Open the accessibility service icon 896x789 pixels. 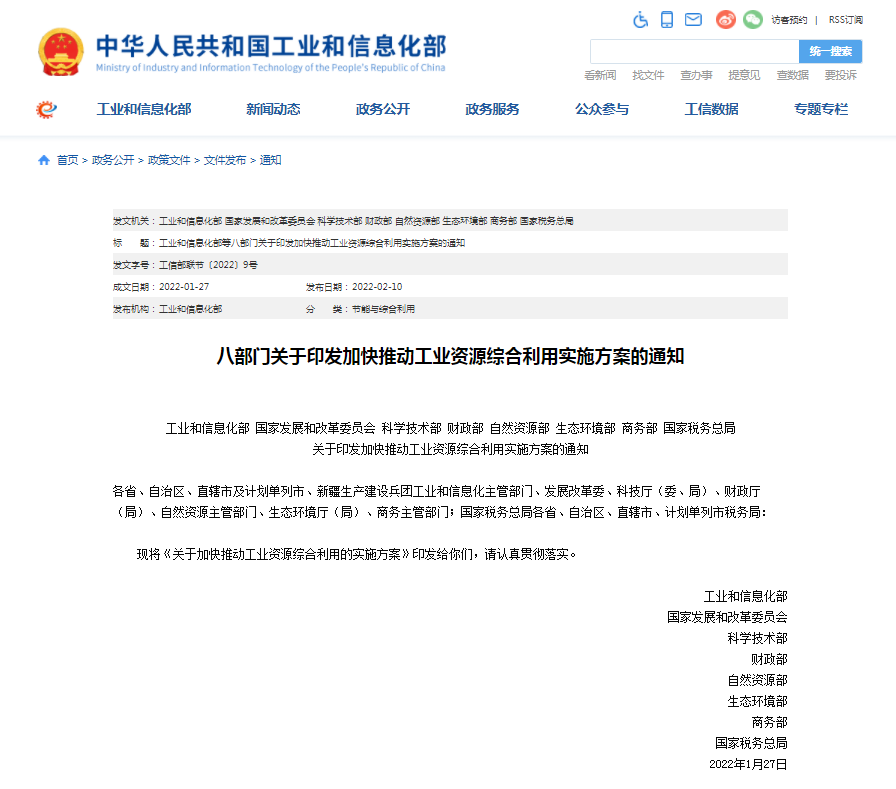coord(640,19)
